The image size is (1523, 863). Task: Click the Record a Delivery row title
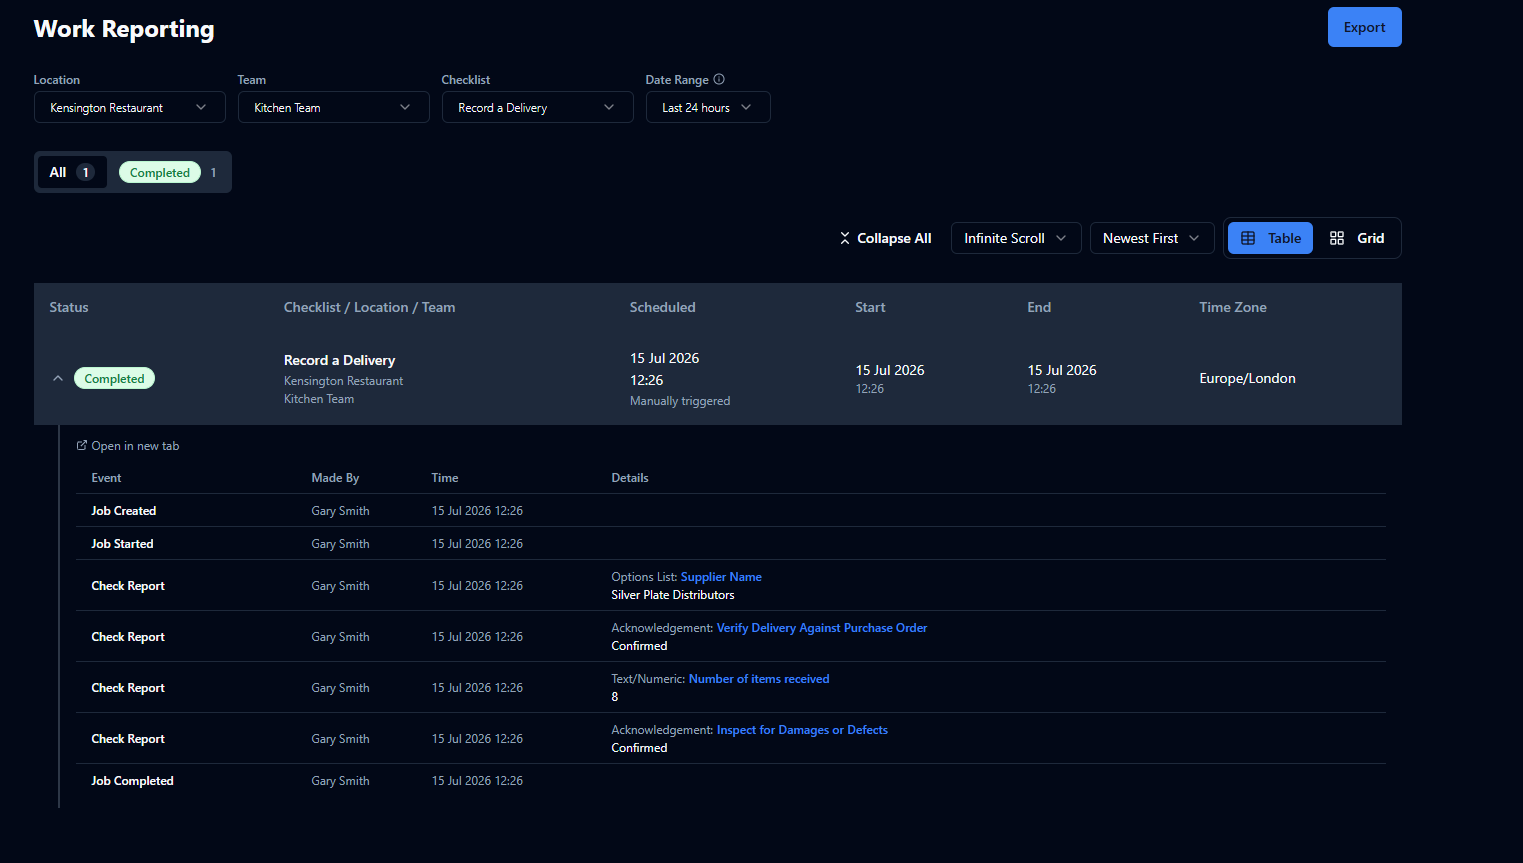point(339,360)
